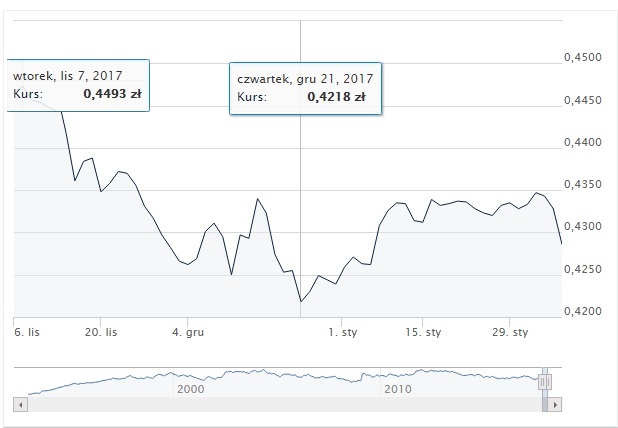Click the tooltip showing 0,4493 zł
Image resolution: width=618 pixels, height=428 pixels.
(x=78, y=86)
